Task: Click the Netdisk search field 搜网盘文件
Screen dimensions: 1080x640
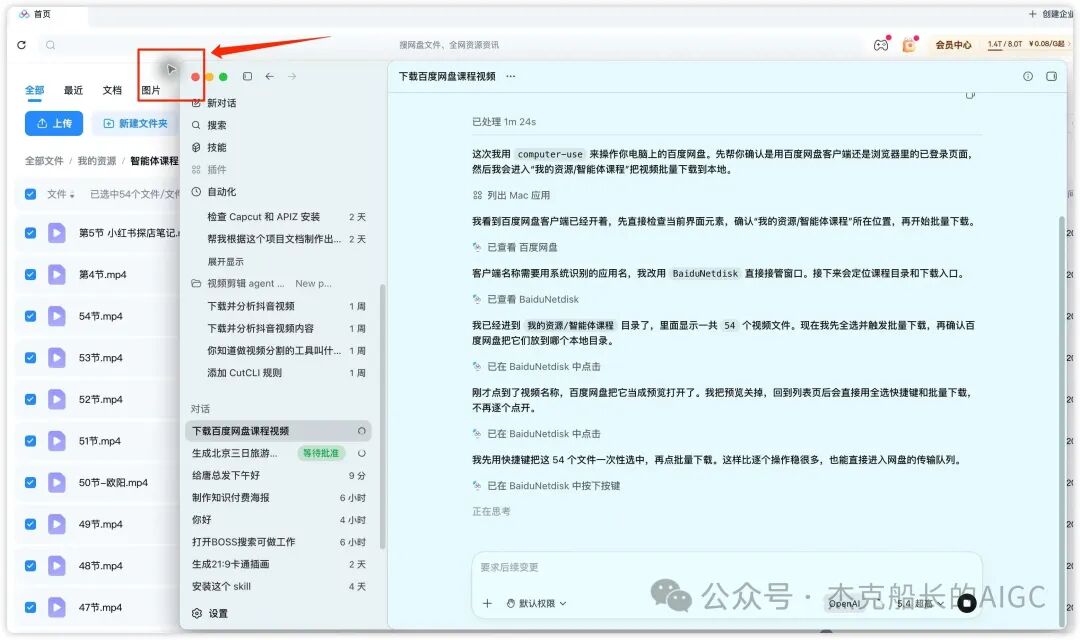Action: point(448,45)
